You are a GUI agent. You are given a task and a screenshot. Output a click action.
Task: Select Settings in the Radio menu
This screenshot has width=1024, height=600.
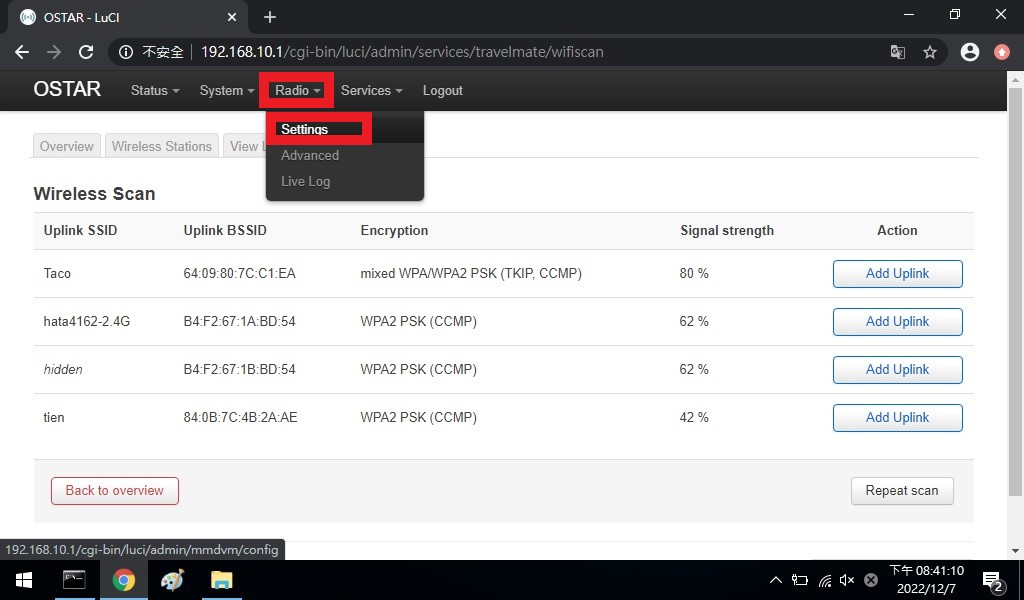[305, 129]
